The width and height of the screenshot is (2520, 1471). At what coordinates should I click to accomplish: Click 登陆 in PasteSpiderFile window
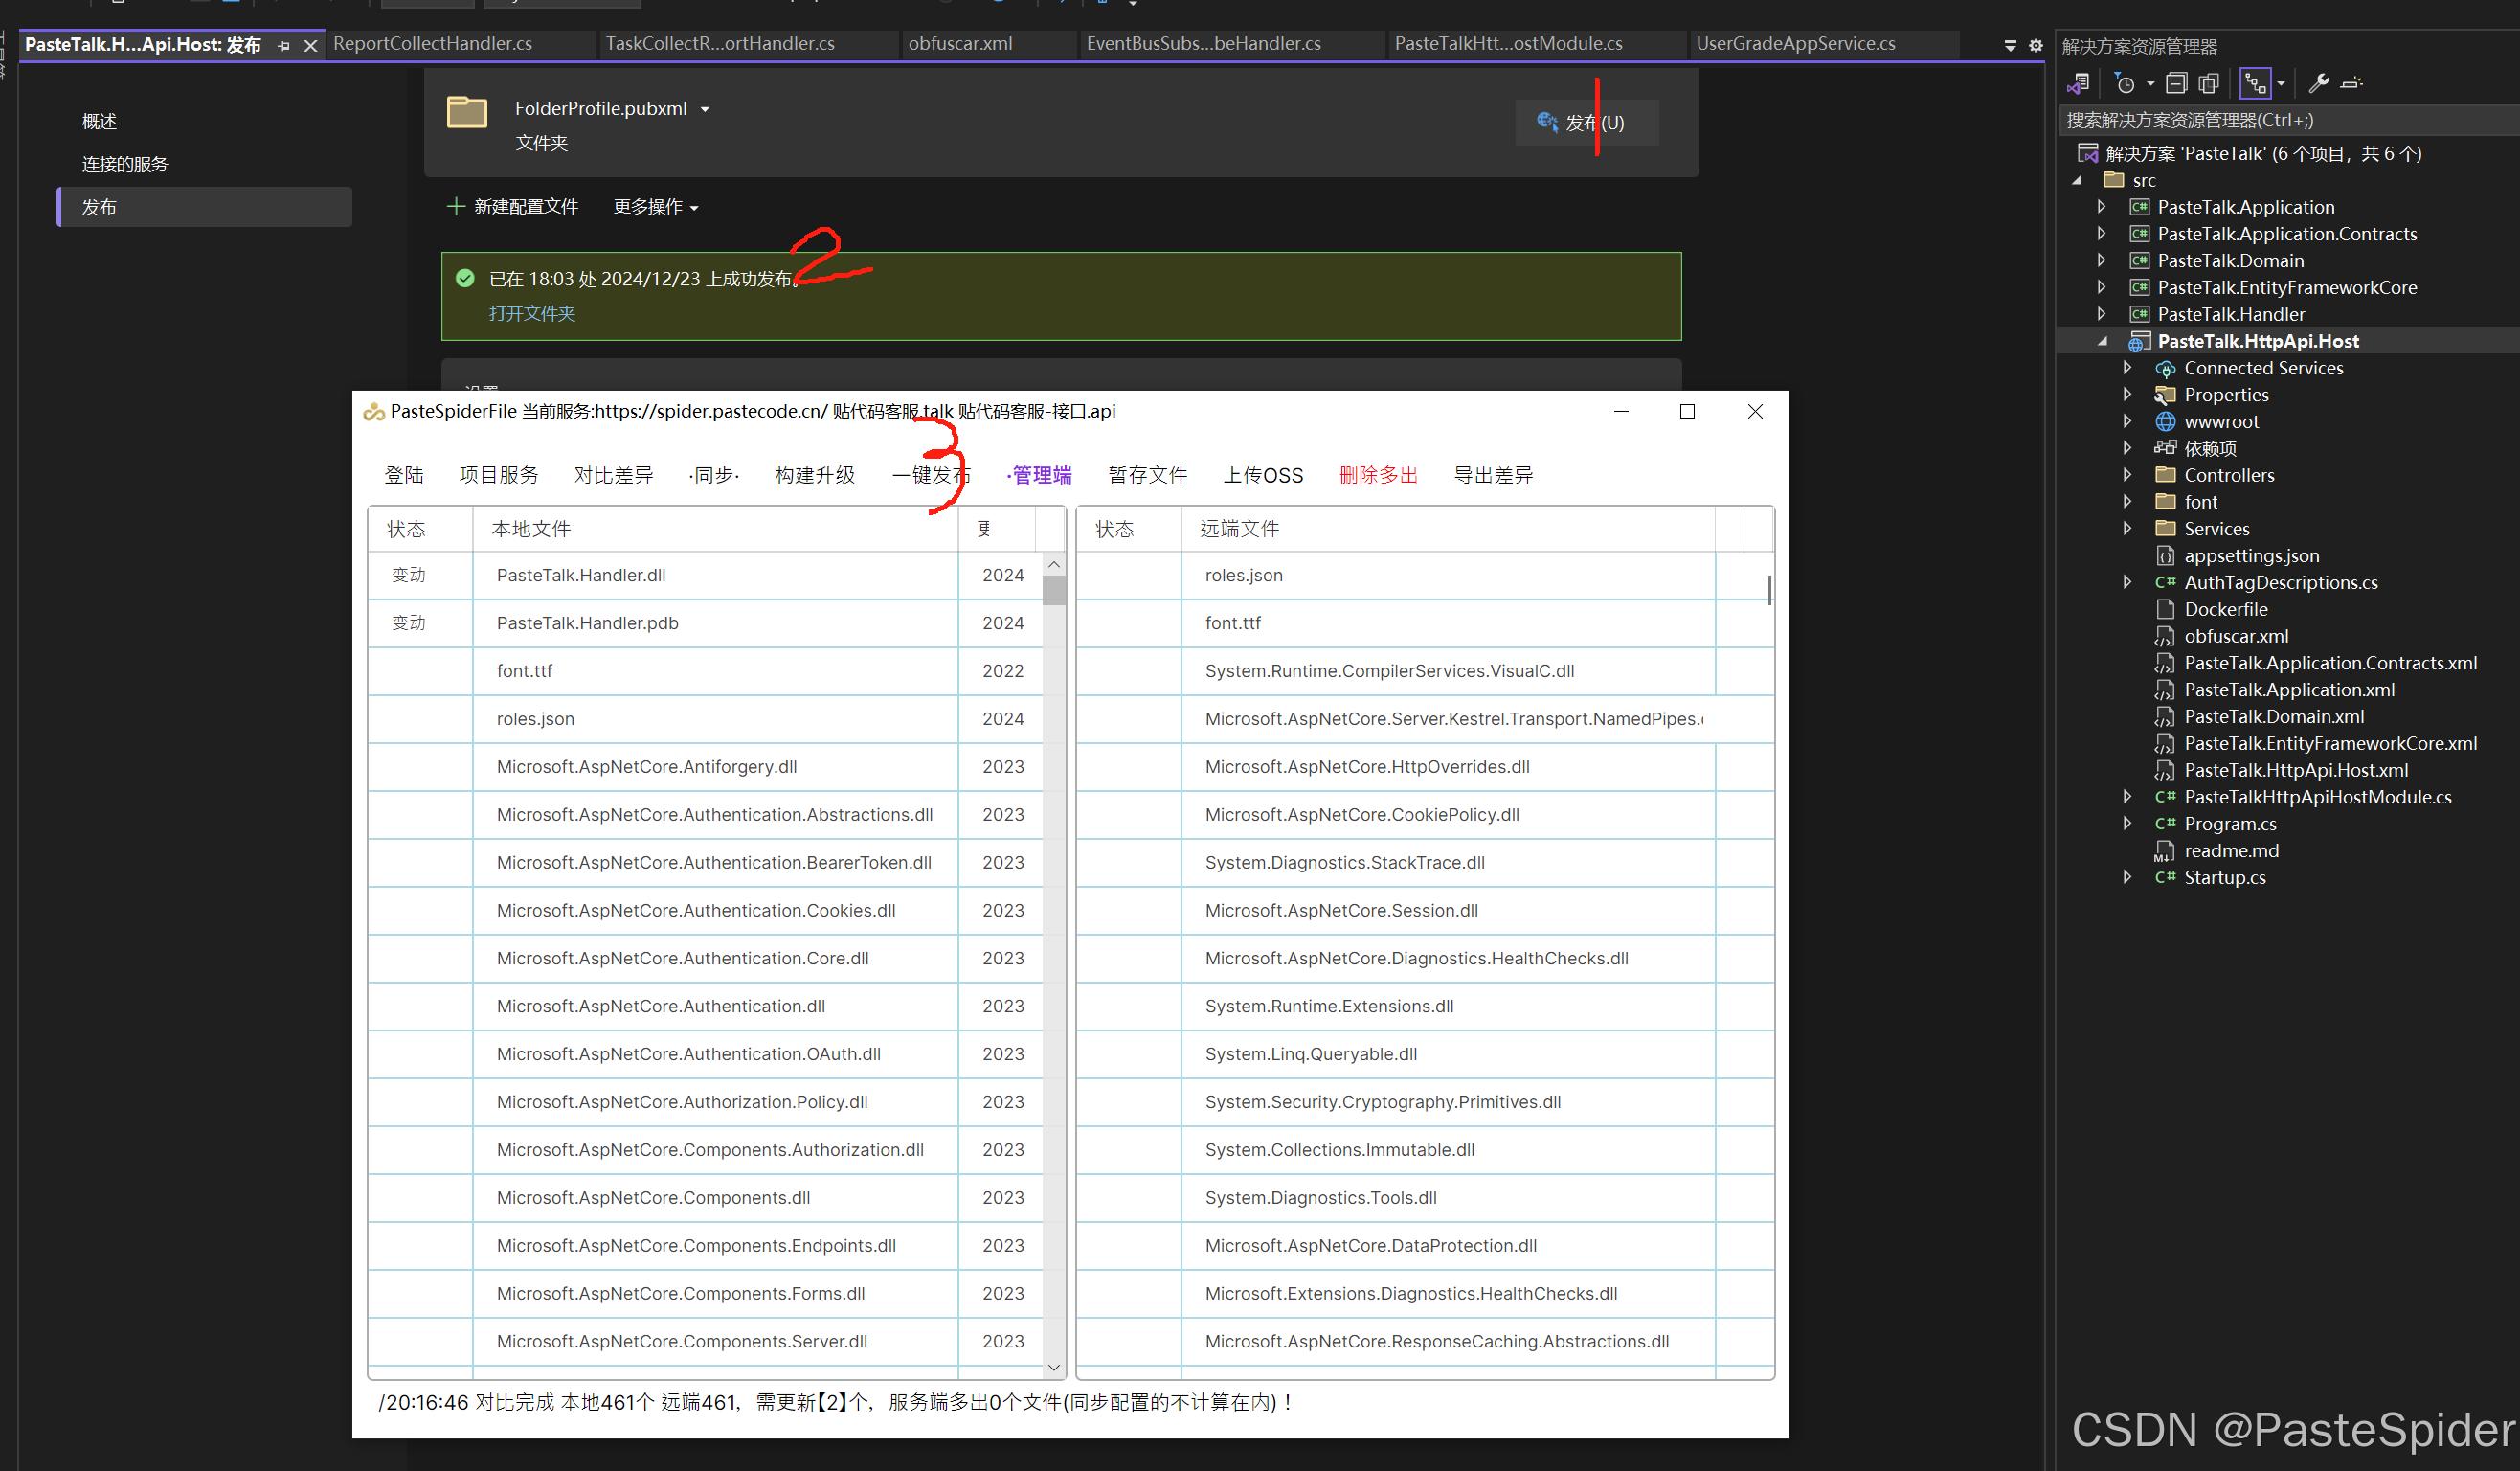pyautogui.click(x=404, y=475)
